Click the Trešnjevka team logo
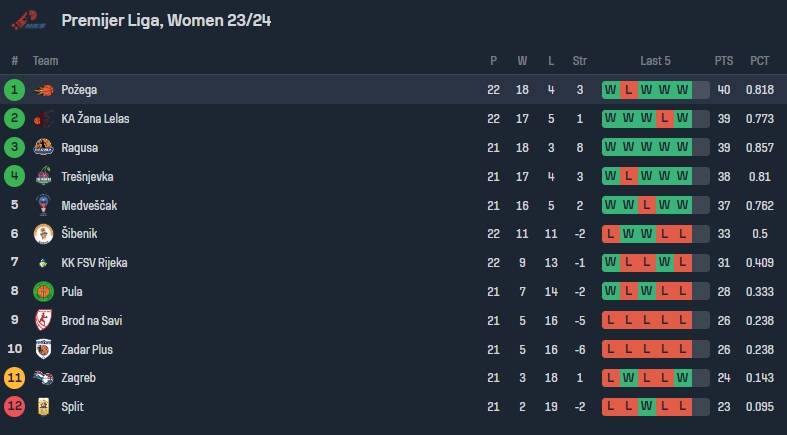 pos(44,176)
